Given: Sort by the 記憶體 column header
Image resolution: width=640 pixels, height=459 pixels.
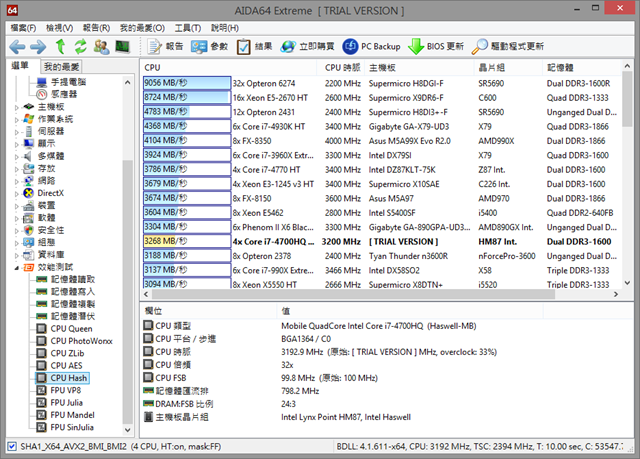Looking at the screenshot, I should (581, 67).
